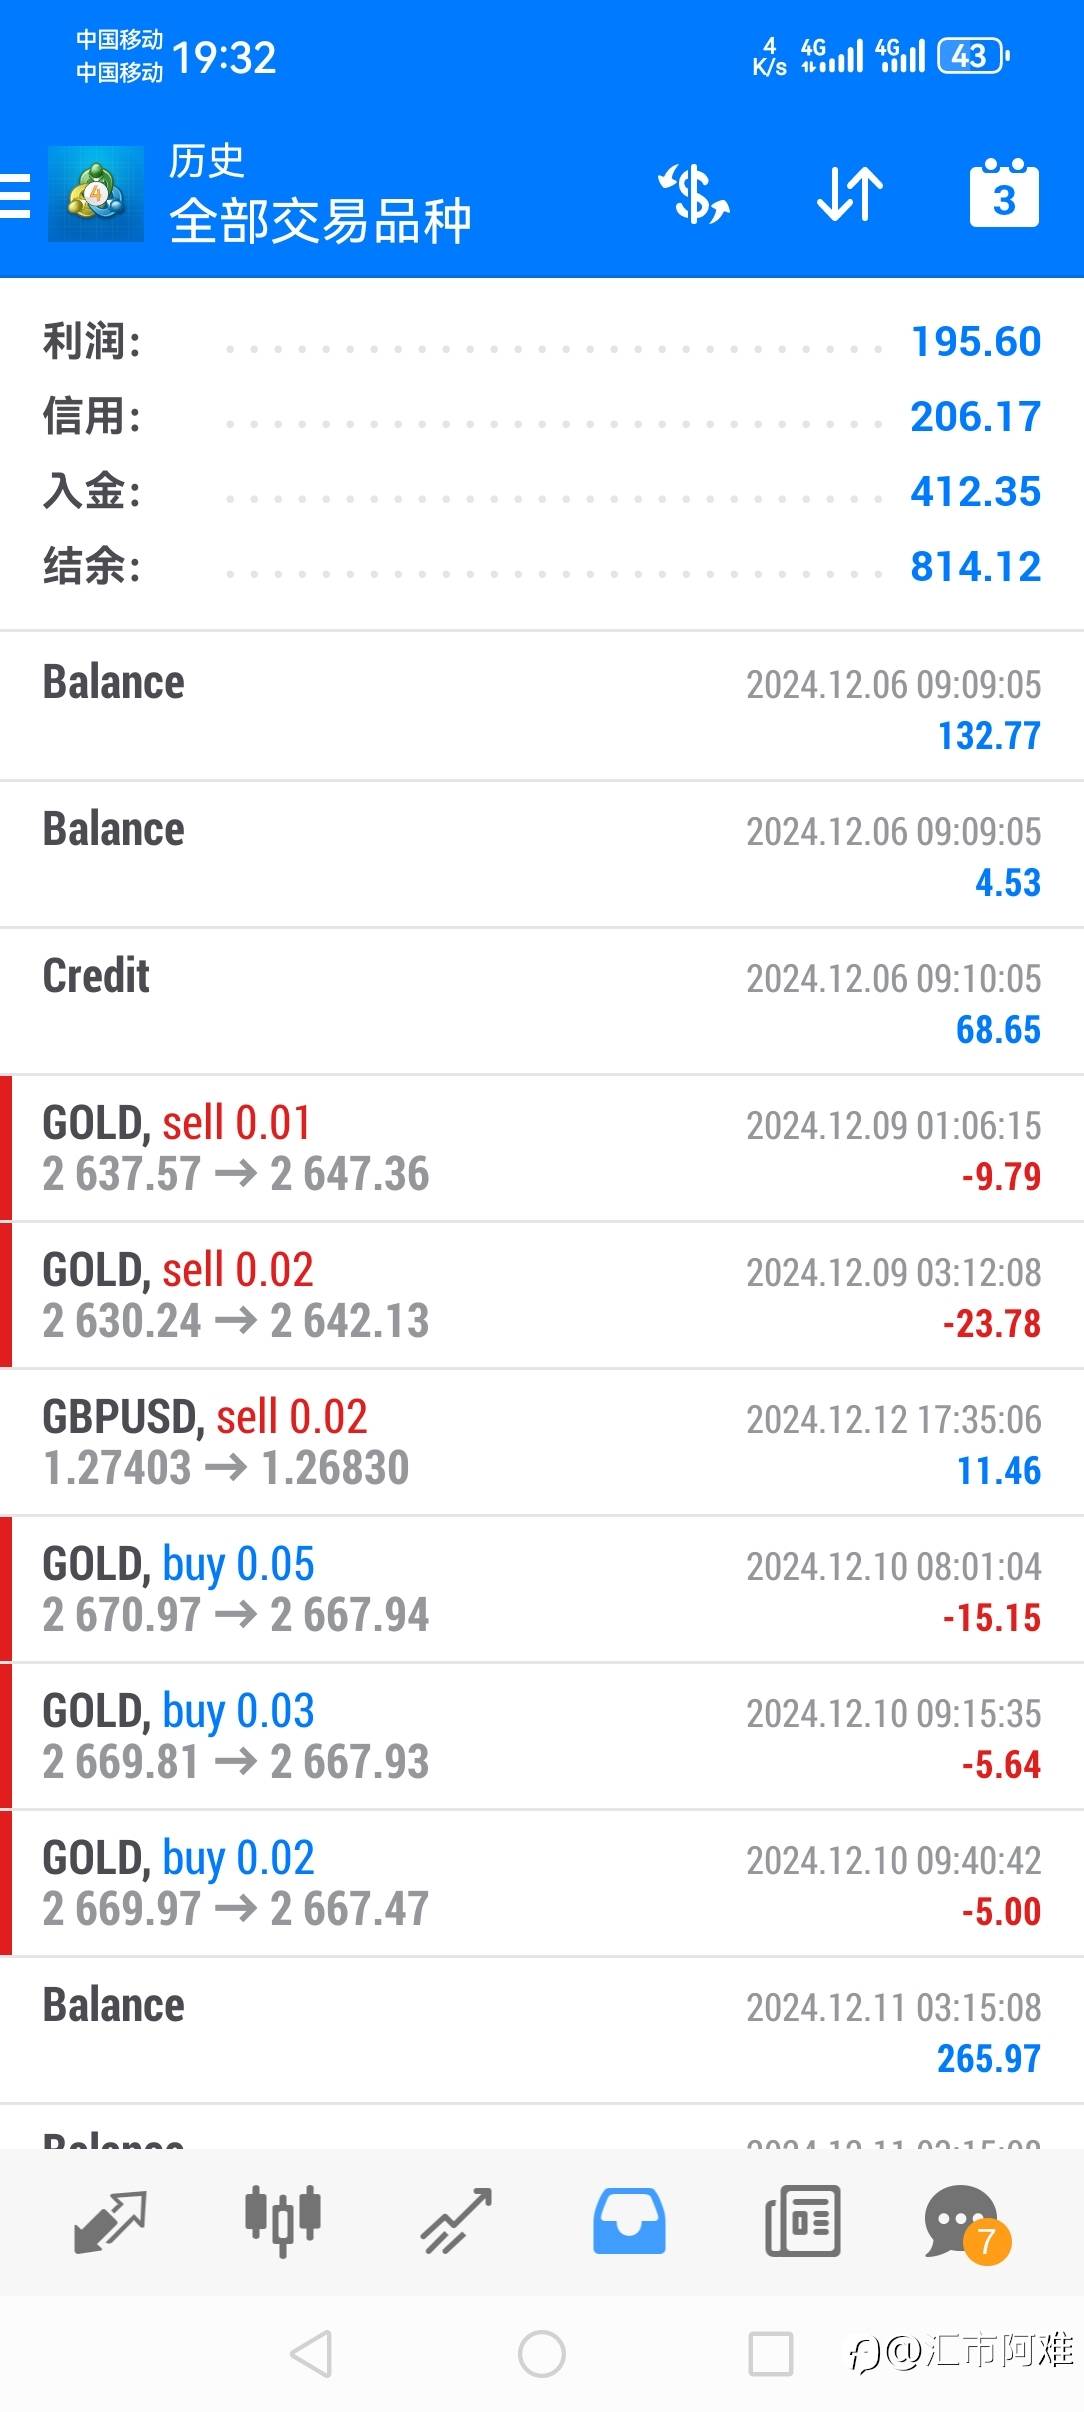Open the Android recent apps button
Screen dimensions: 1084x2412
pos(771,2354)
